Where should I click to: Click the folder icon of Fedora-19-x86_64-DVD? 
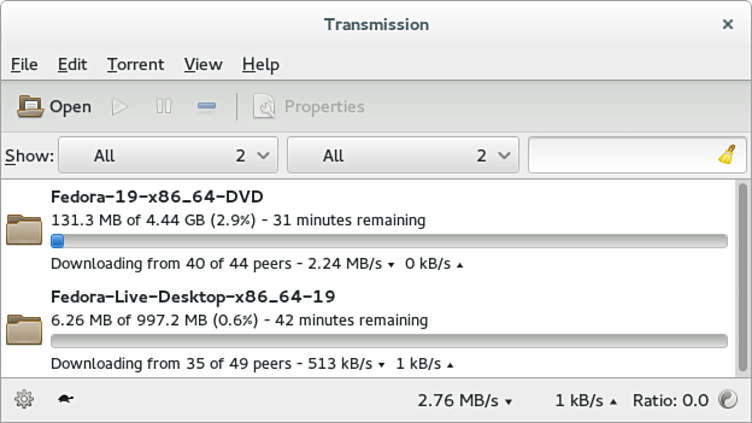click(23, 229)
